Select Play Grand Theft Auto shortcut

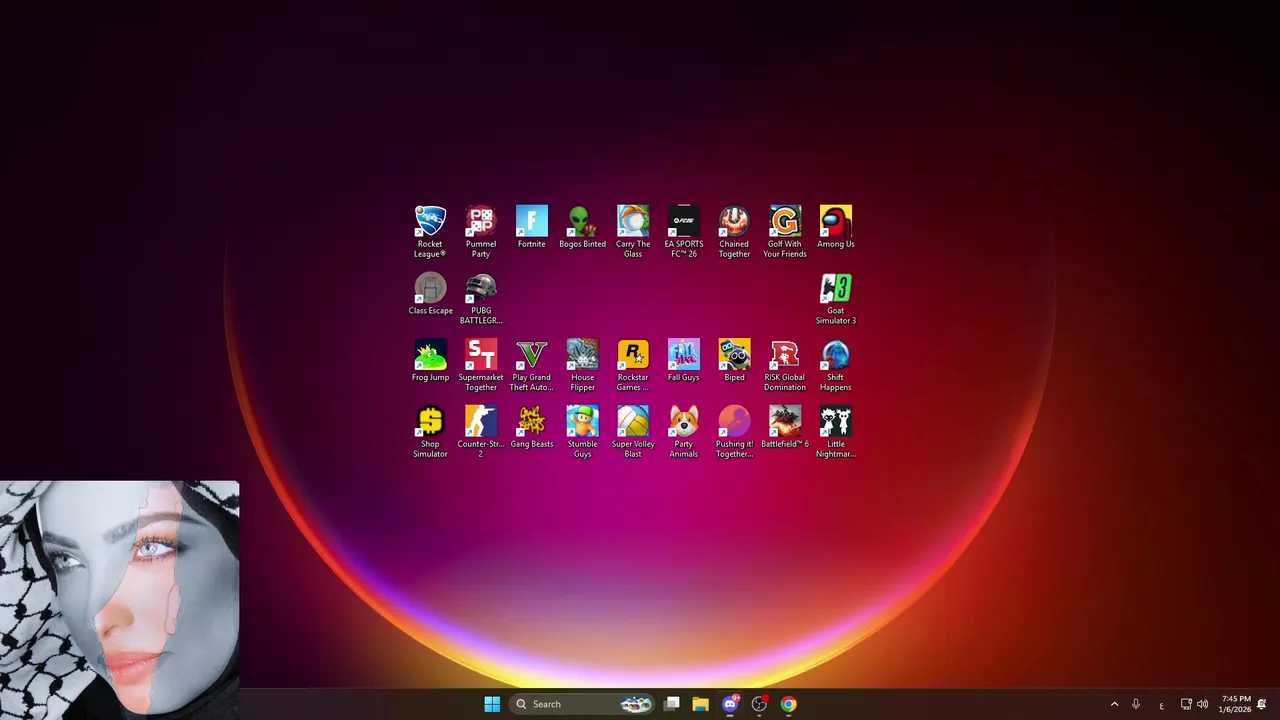click(532, 366)
